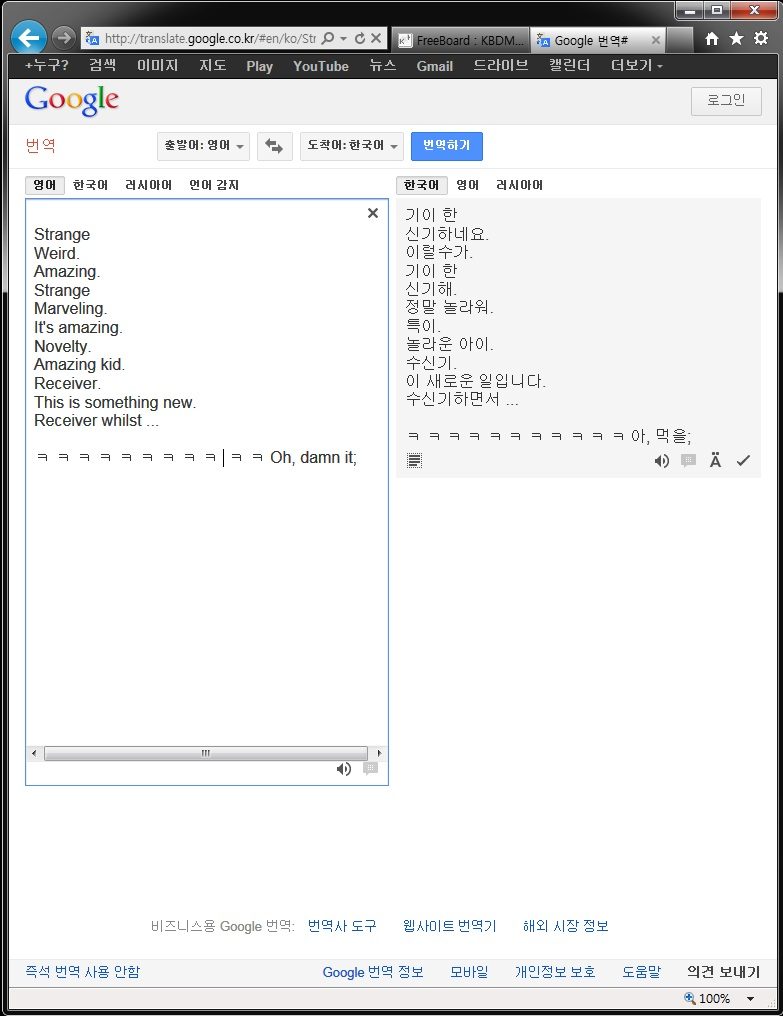The height and width of the screenshot is (1016, 783).
Task: Click the source text example usage icon
Action: (x=370, y=768)
